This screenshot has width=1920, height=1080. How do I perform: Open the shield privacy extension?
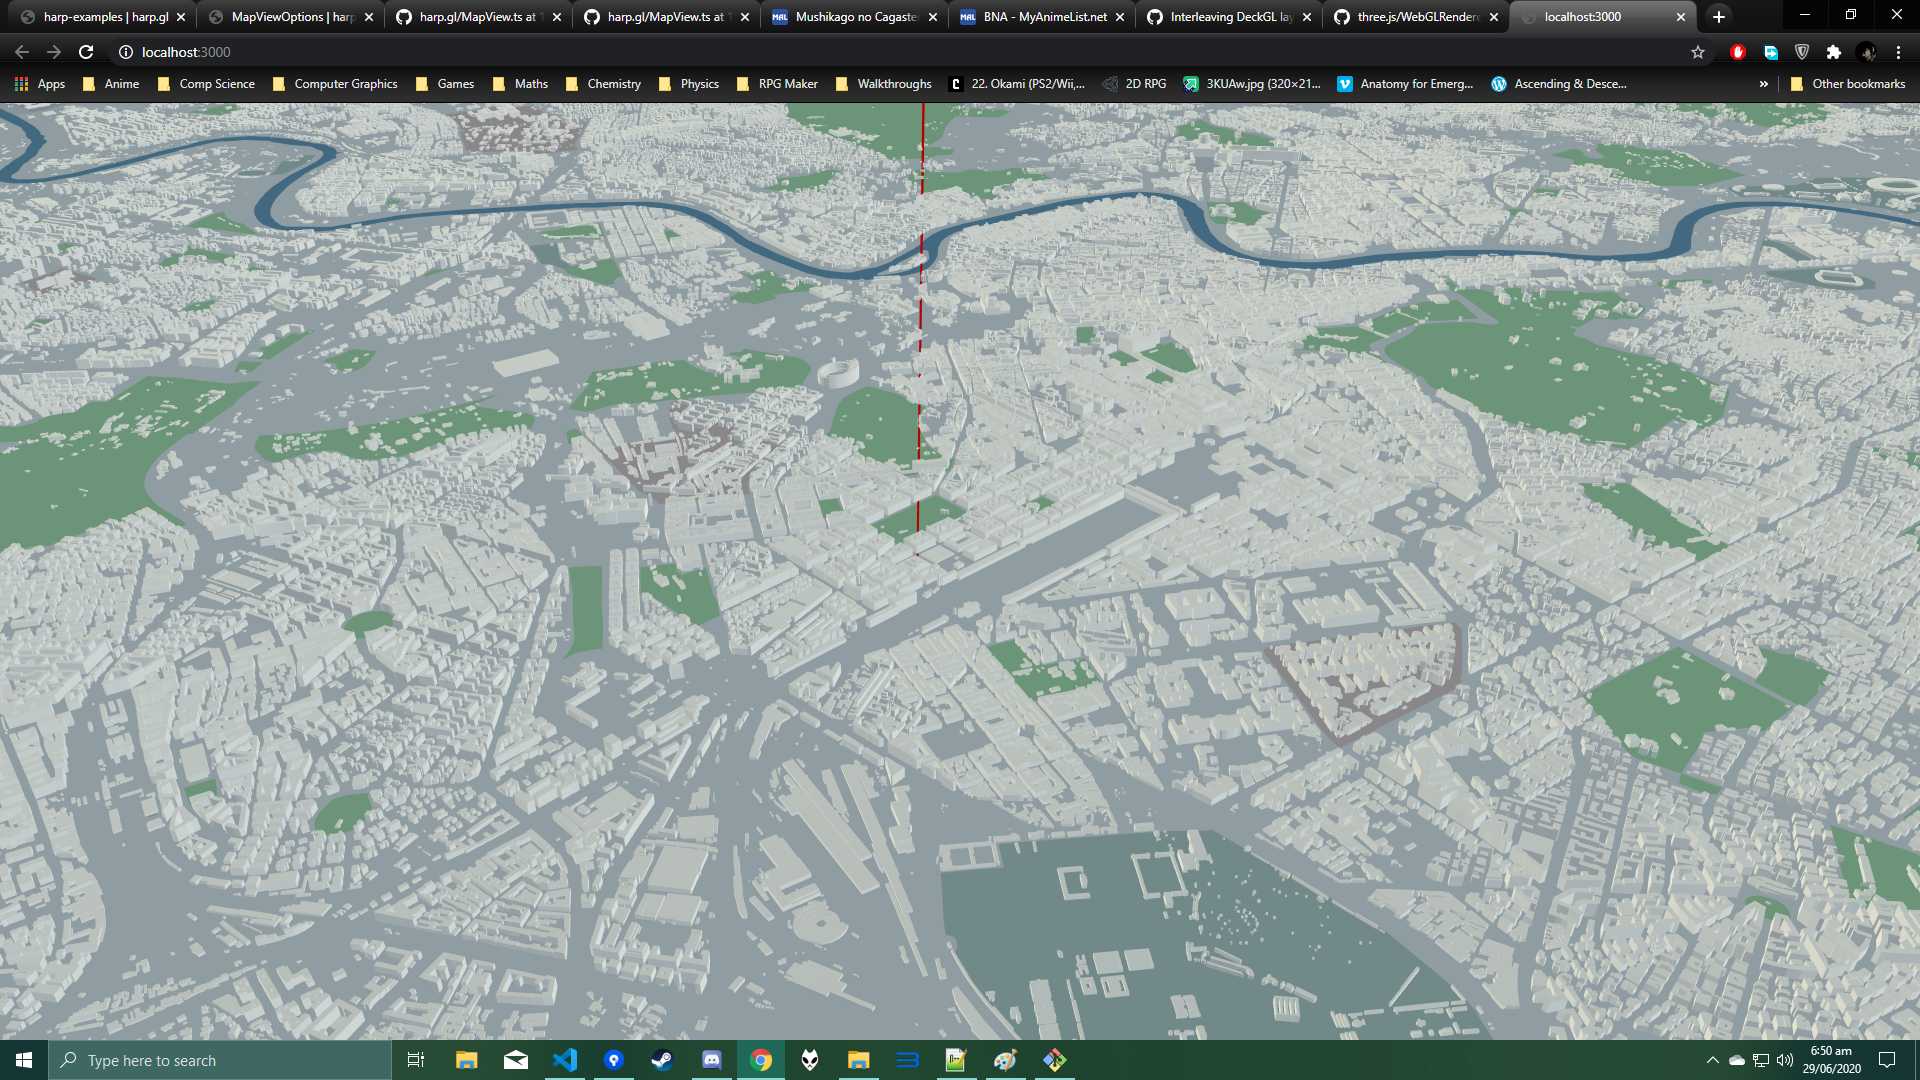pyautogui.click(x=1803, y=52)
